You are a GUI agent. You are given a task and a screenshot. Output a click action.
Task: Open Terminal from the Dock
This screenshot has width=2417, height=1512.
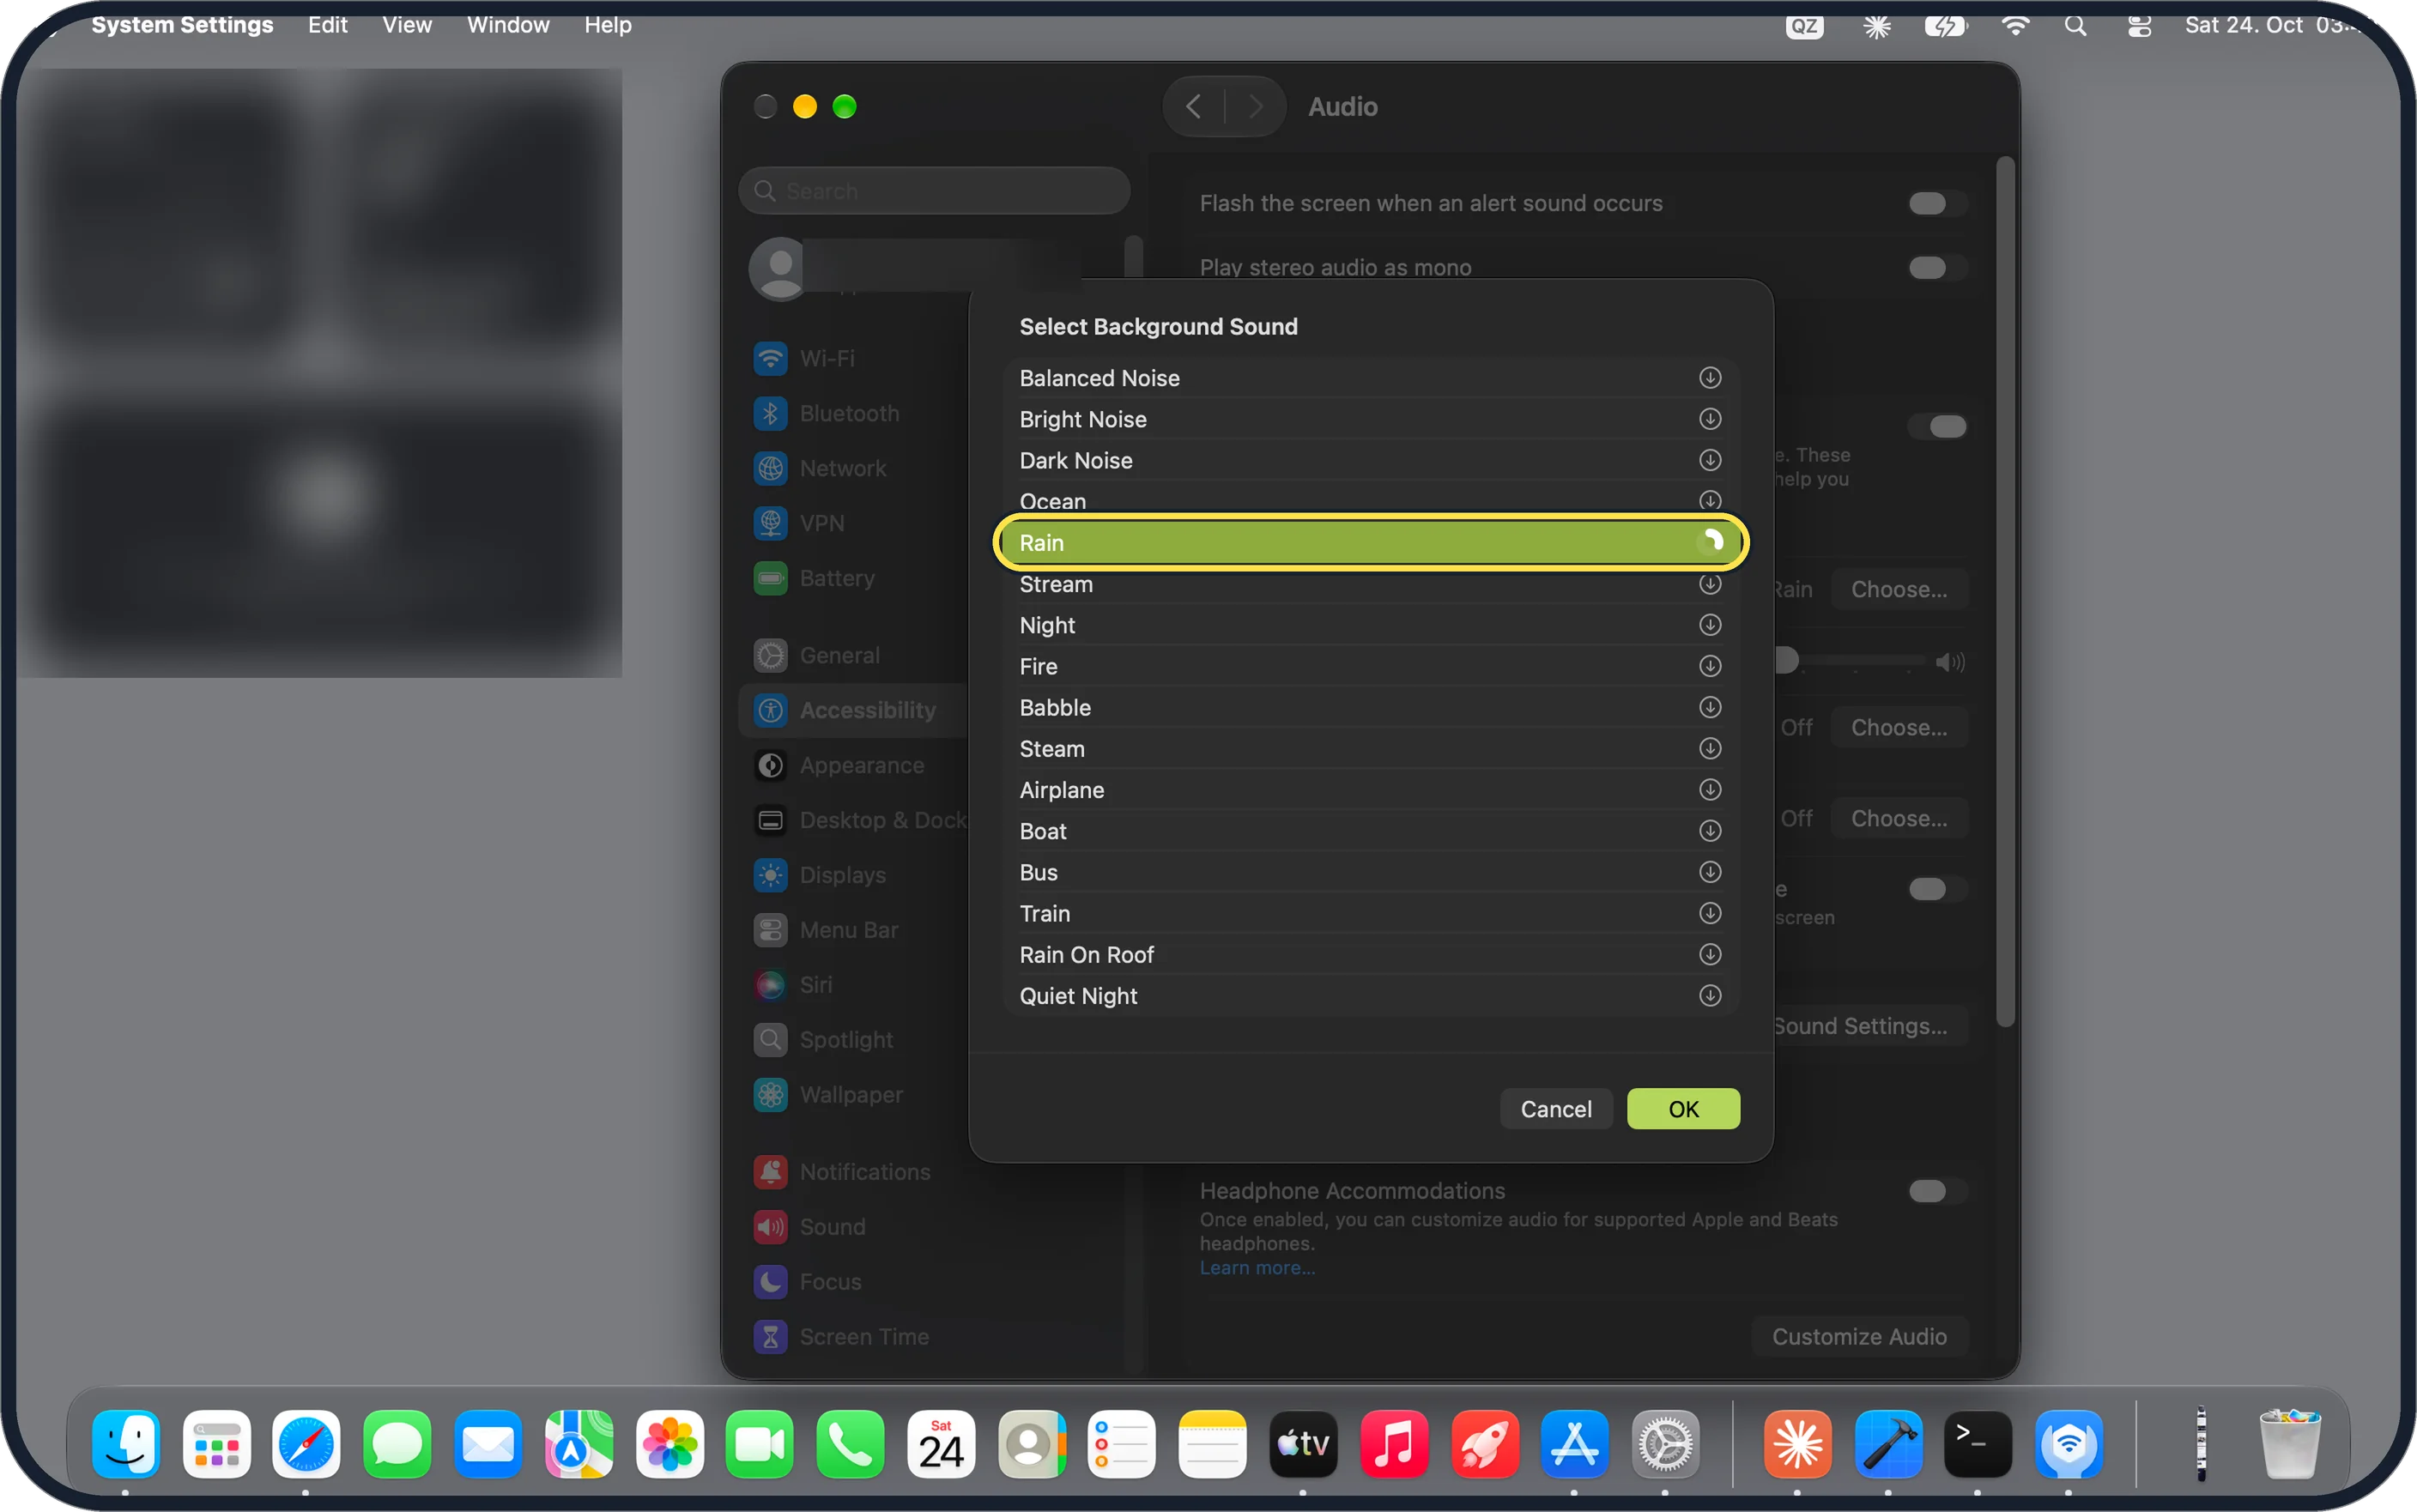tap(1977, 1444)
